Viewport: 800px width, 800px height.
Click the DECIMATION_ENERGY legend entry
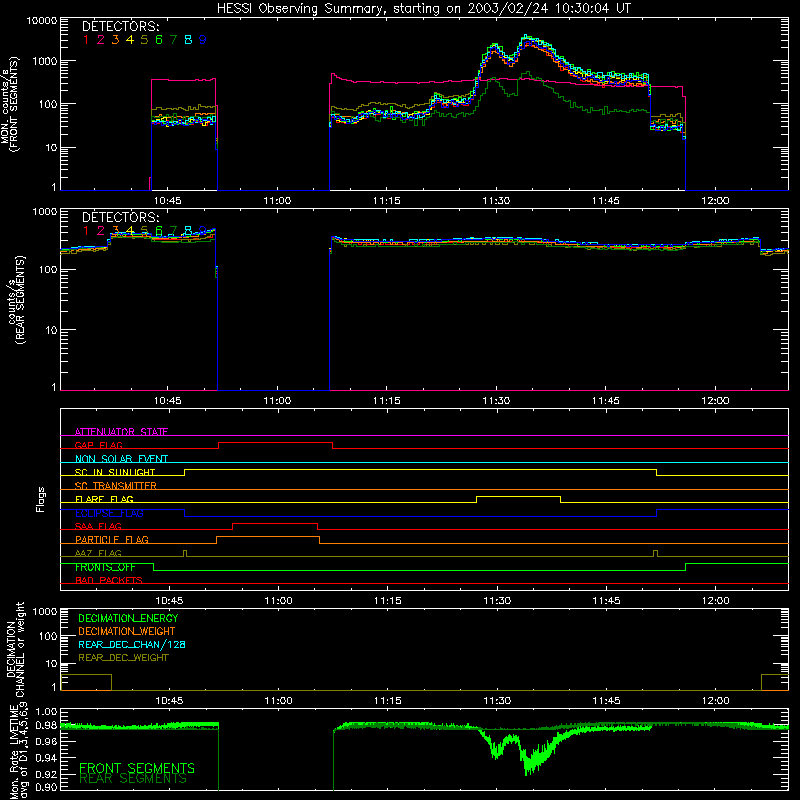(128, 618)
